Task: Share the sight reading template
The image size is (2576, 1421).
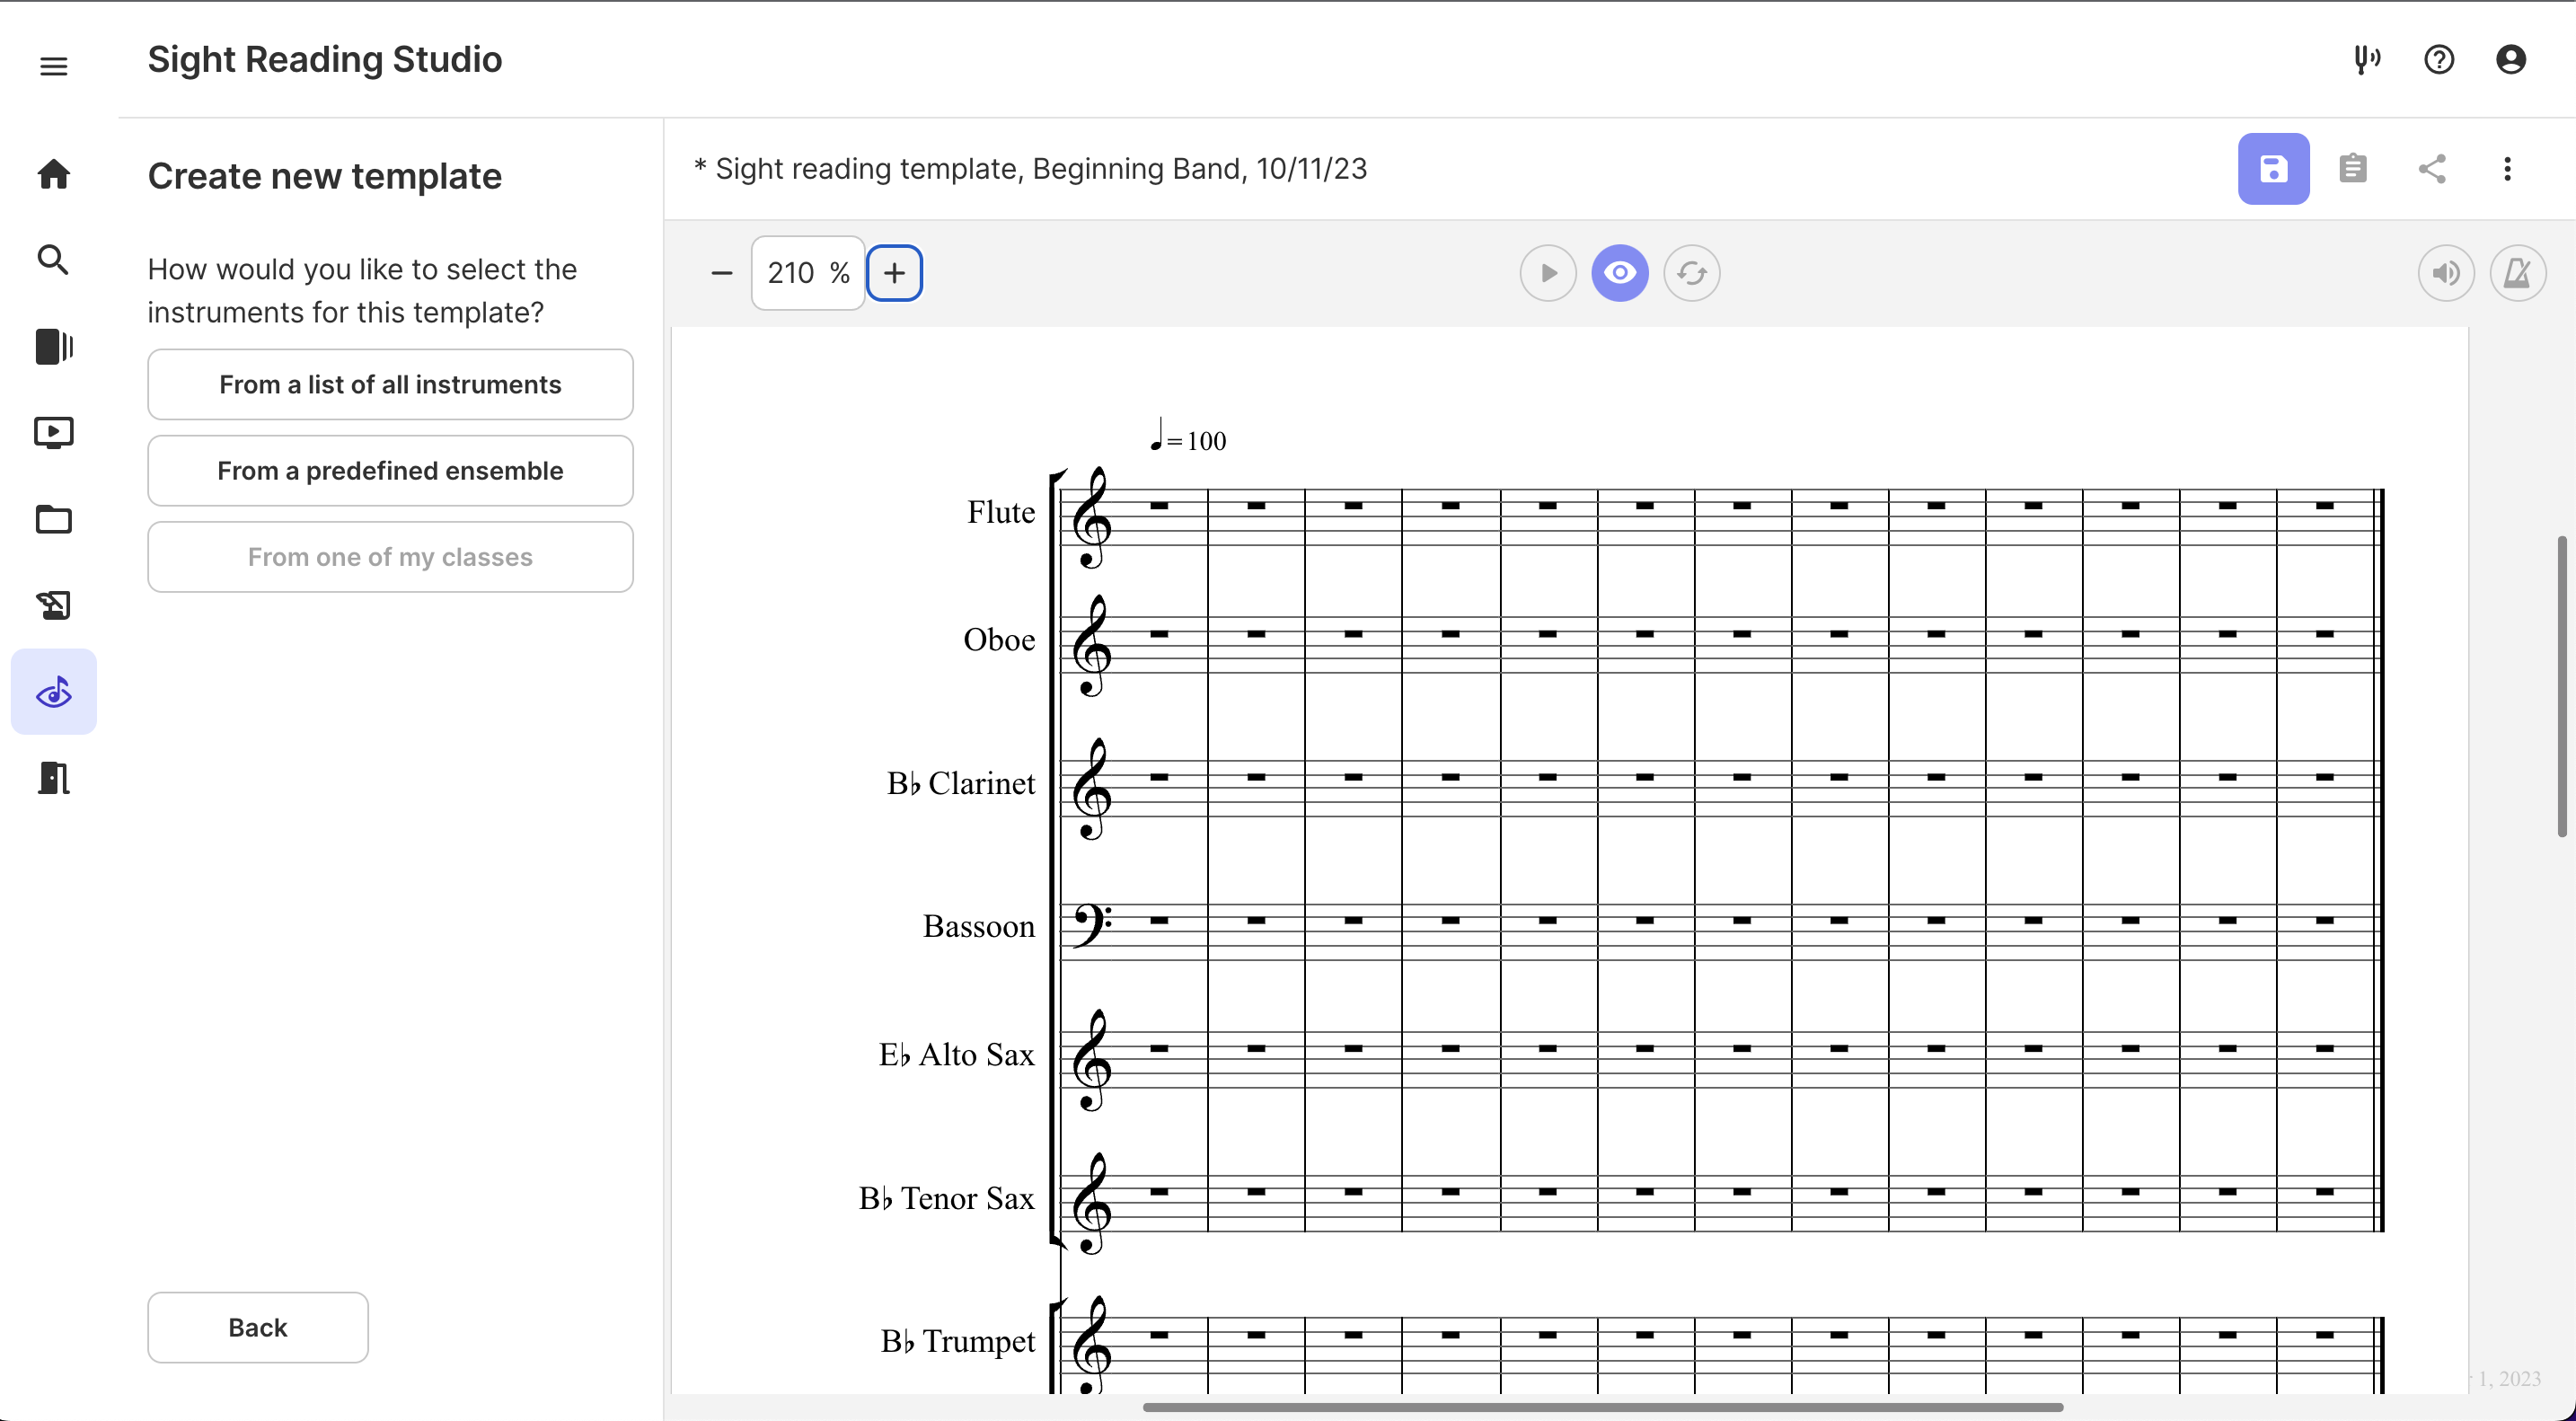Action: pos(2433,169)
